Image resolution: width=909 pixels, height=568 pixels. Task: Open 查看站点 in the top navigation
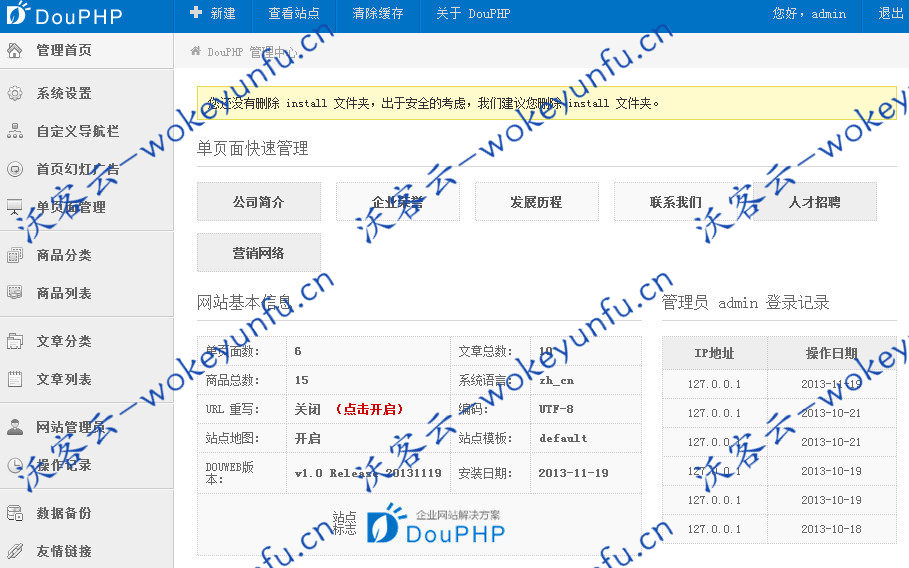click(x=294, y=13)
